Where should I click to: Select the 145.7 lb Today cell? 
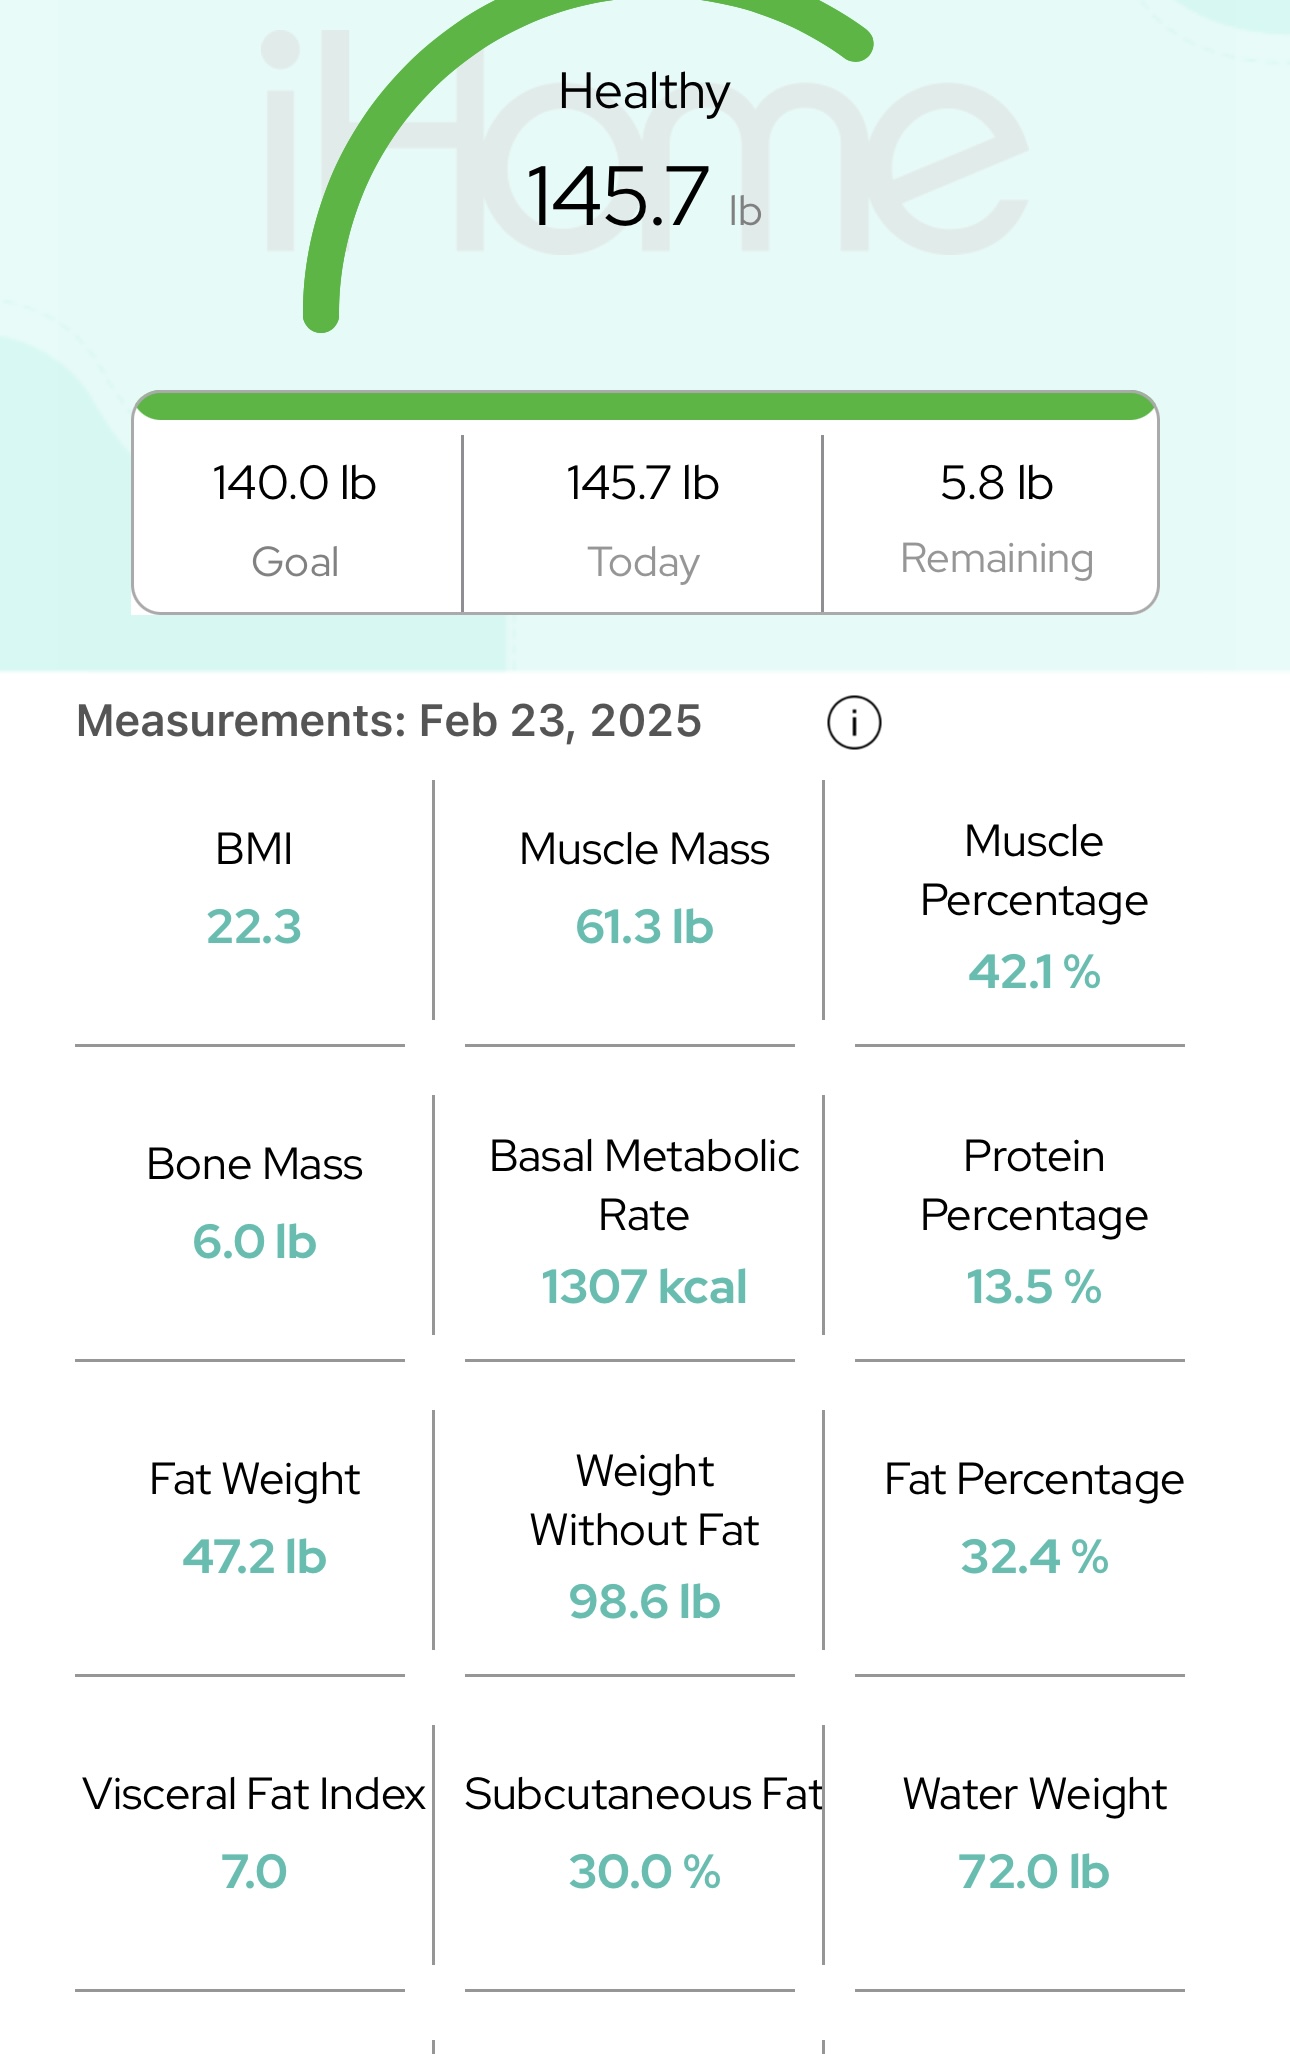pos(643,518)
